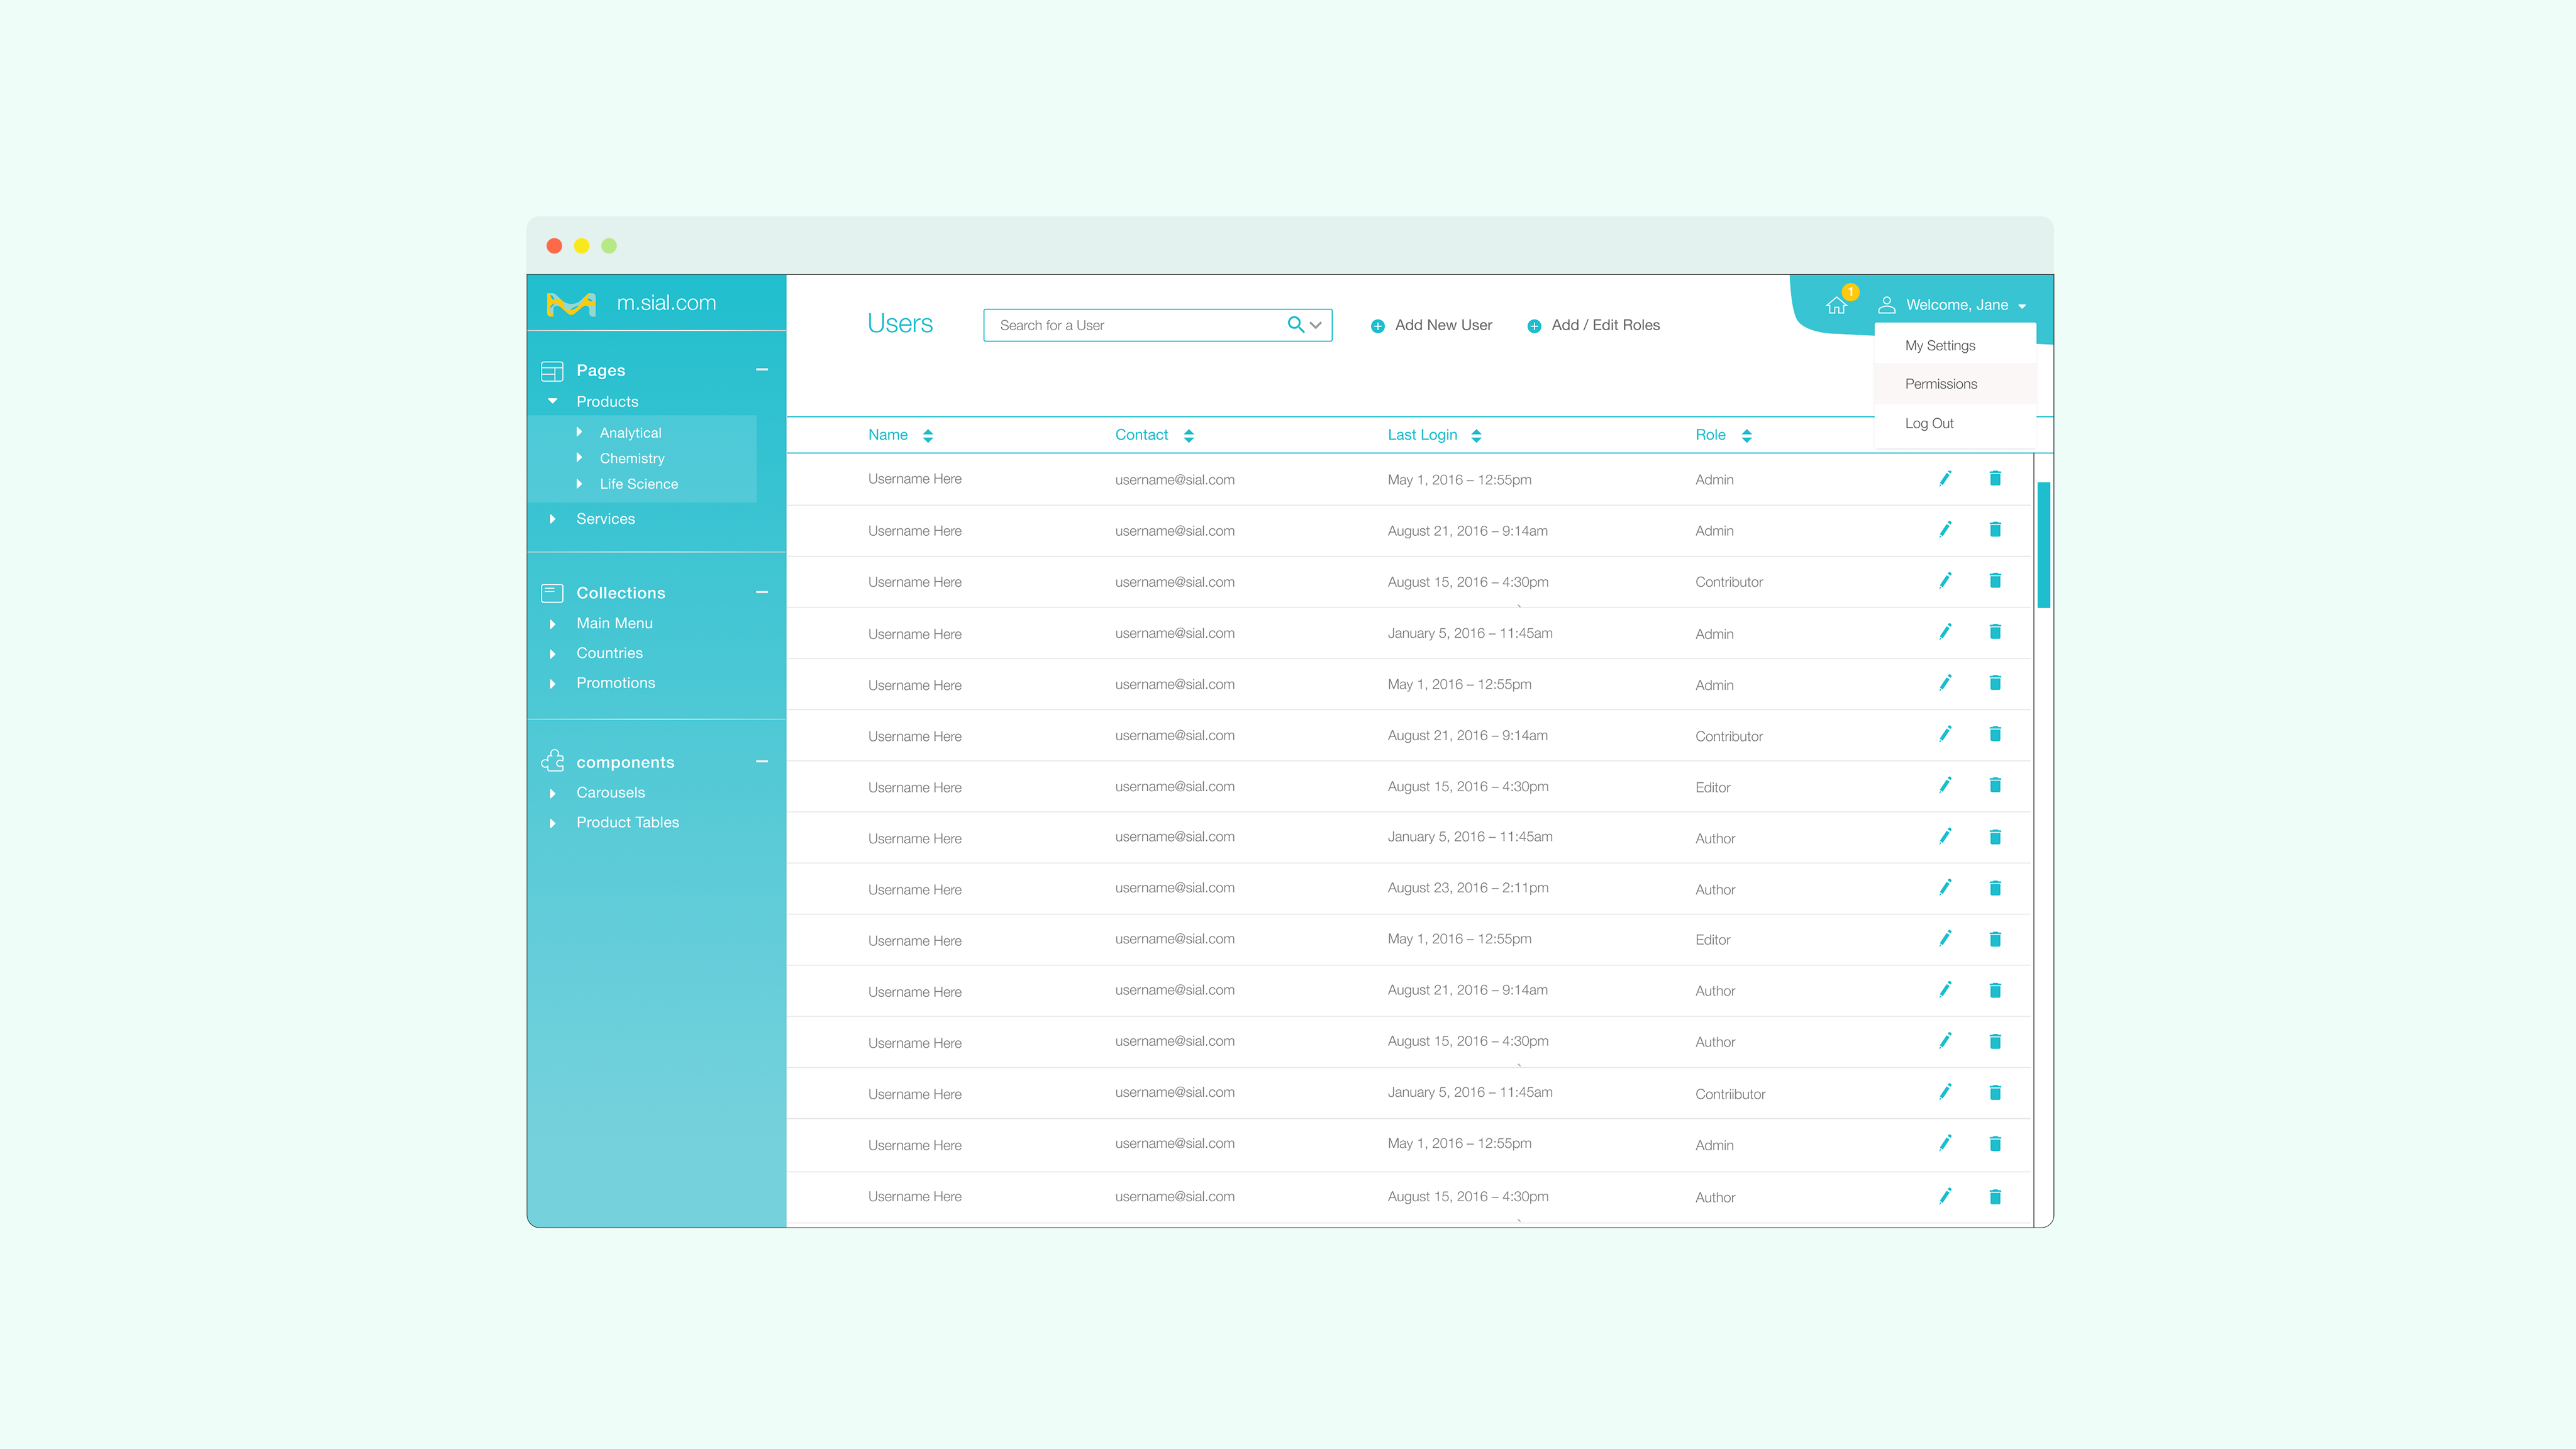Delete the user with August 23, 2016 login

pyautogui.click(x=1995, y=888)
